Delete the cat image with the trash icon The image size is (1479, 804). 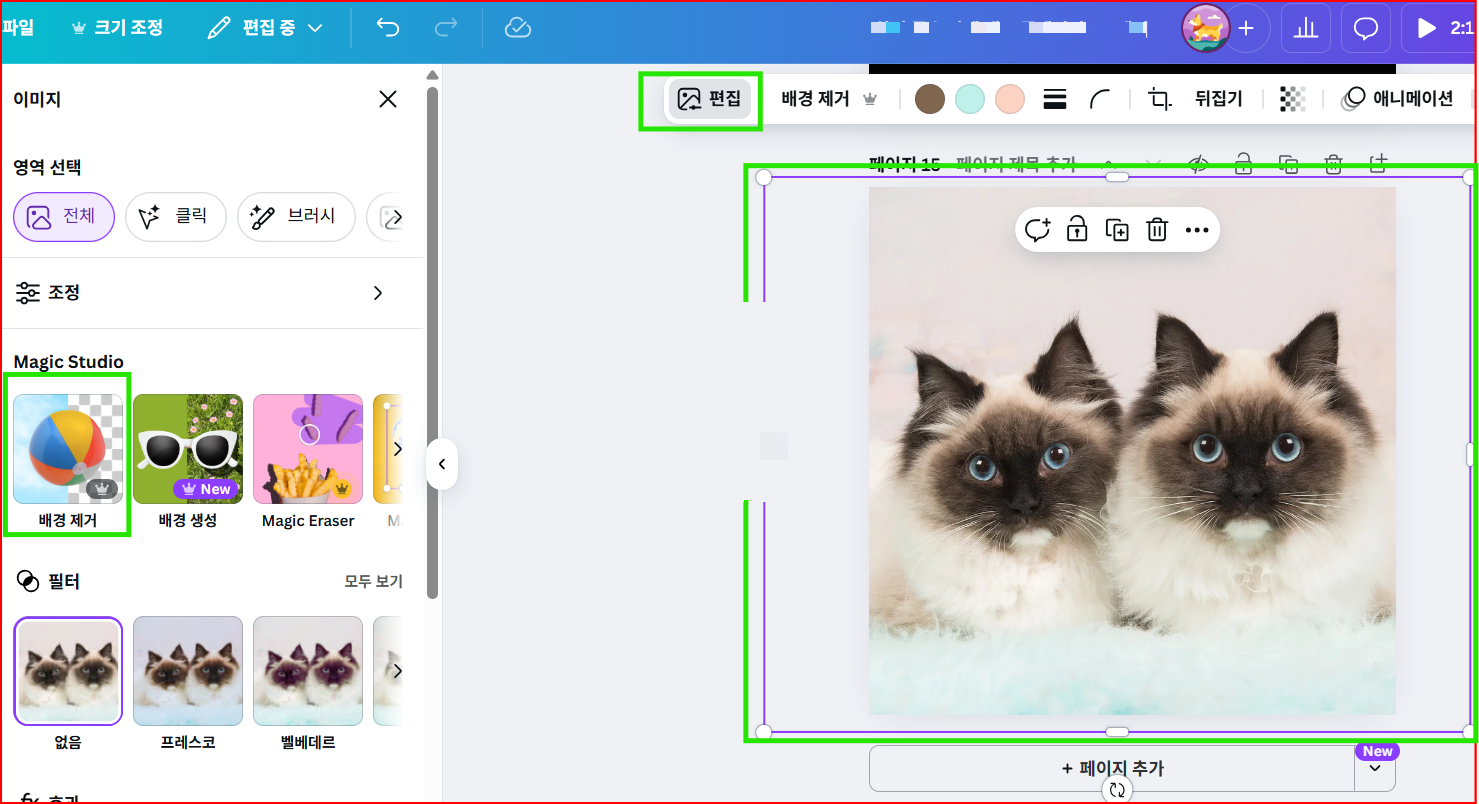(1157, 229)
